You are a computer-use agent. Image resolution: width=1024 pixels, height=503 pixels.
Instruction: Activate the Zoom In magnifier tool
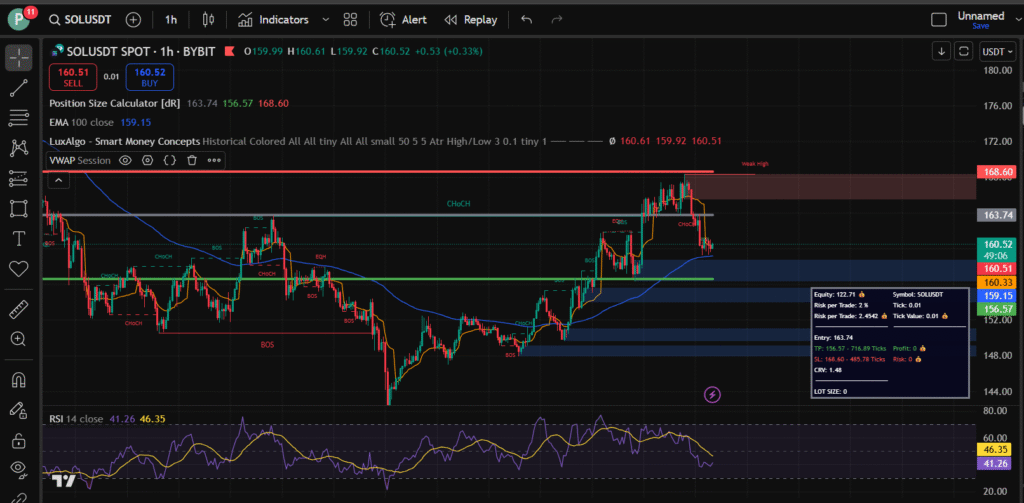click(19, 339)
